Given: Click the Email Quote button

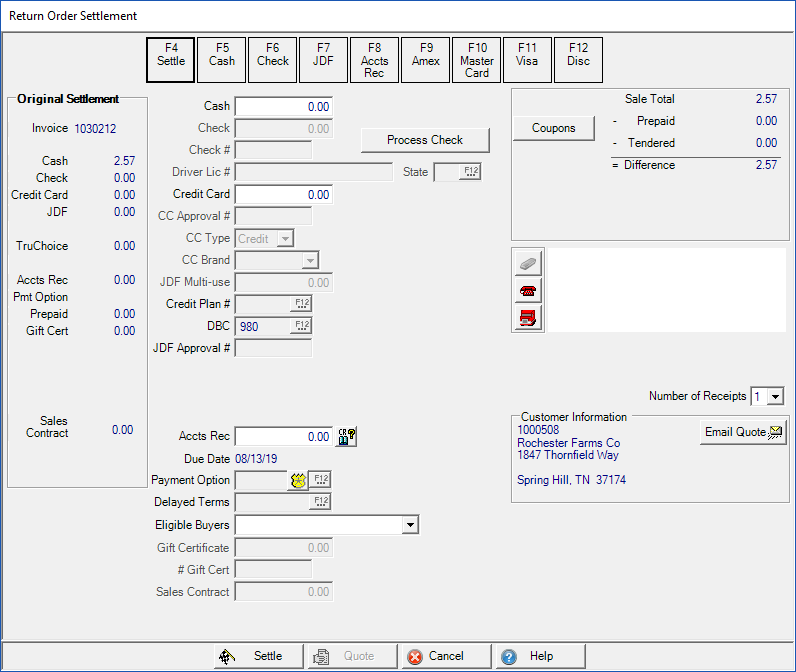Looking at the screenshot, I should 743,432.
